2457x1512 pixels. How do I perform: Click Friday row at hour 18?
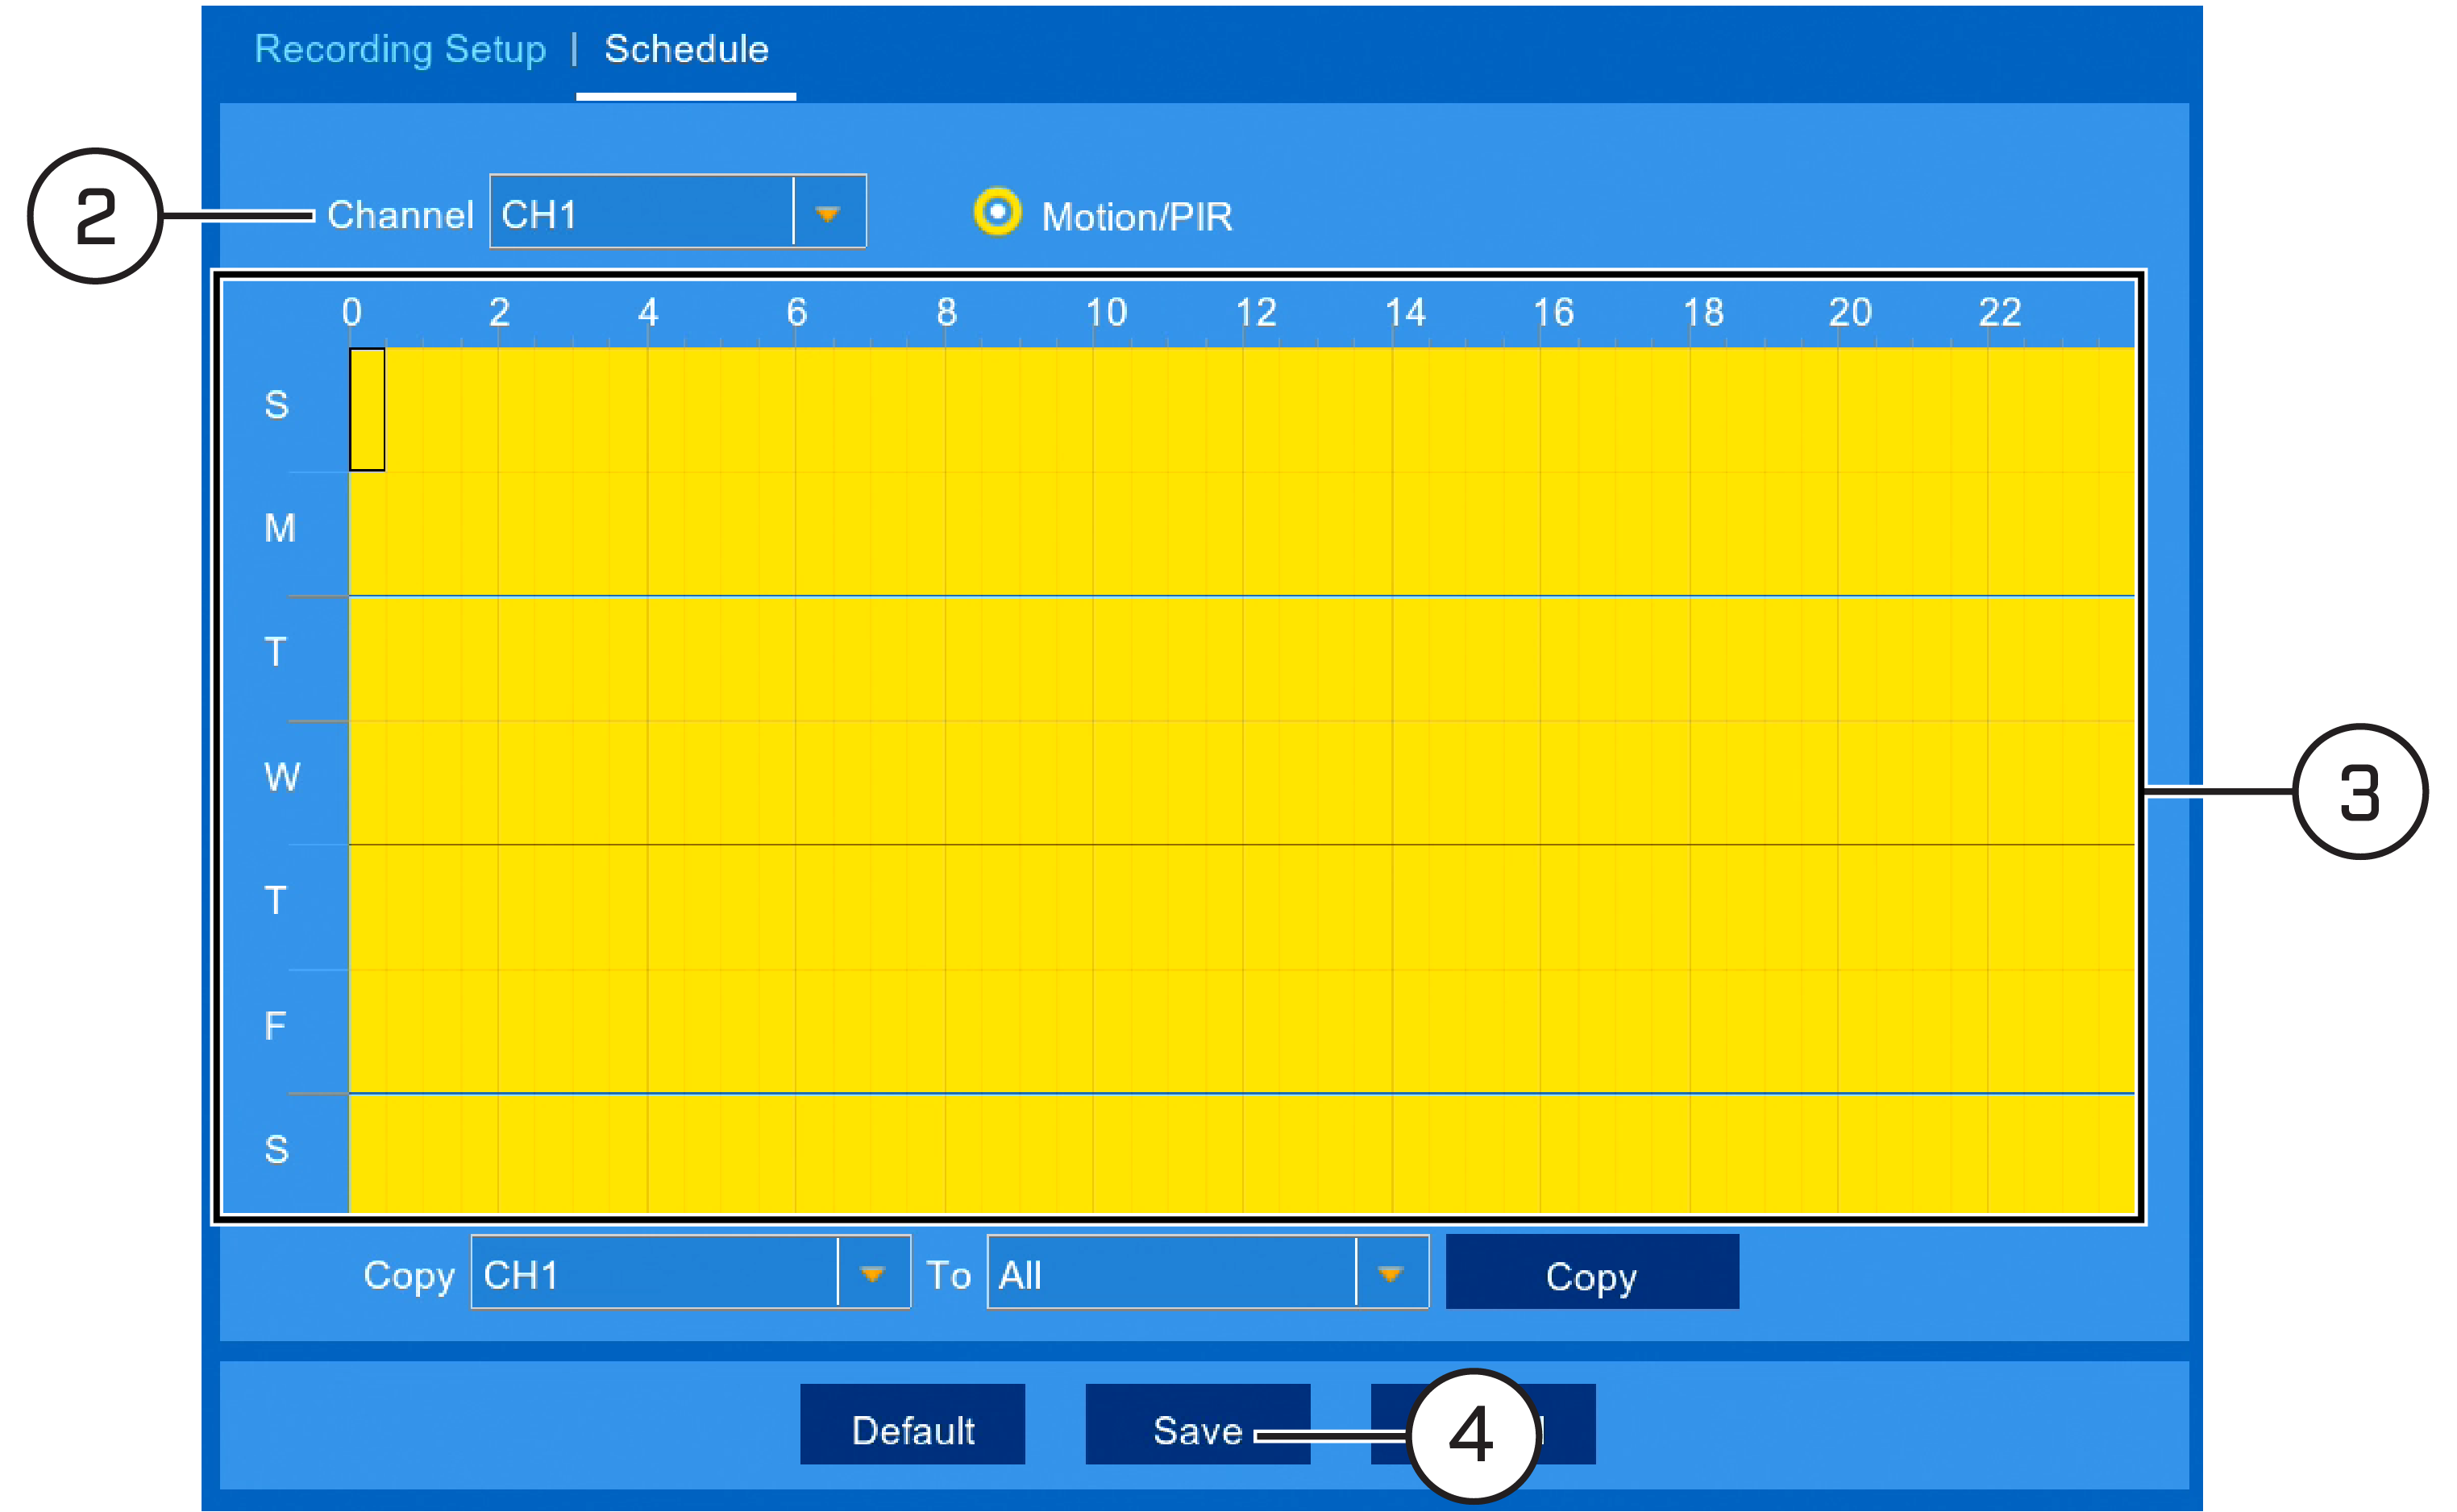pos(1708,1032)
